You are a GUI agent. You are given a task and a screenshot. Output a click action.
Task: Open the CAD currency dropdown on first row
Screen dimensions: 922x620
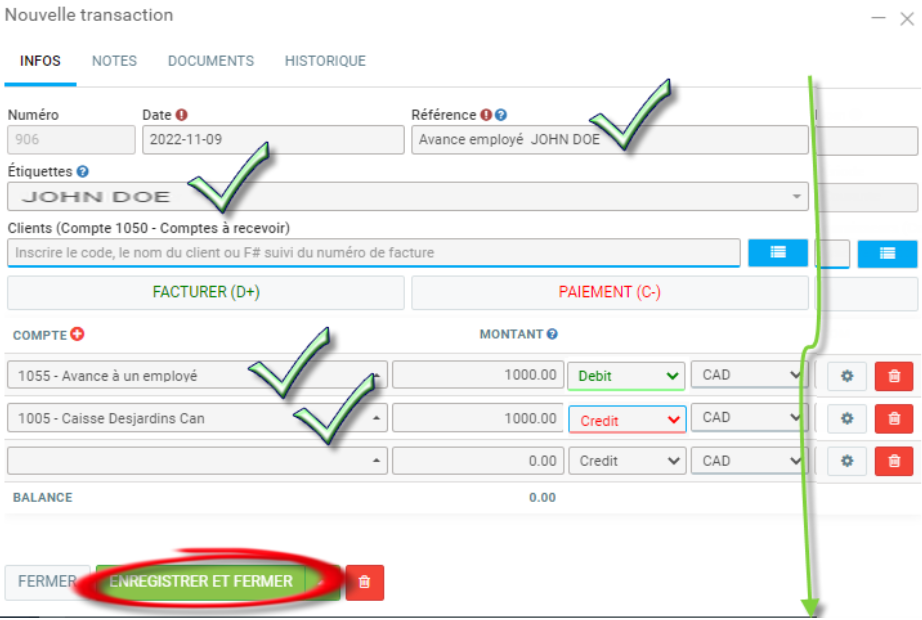click(x=748, y=376)
